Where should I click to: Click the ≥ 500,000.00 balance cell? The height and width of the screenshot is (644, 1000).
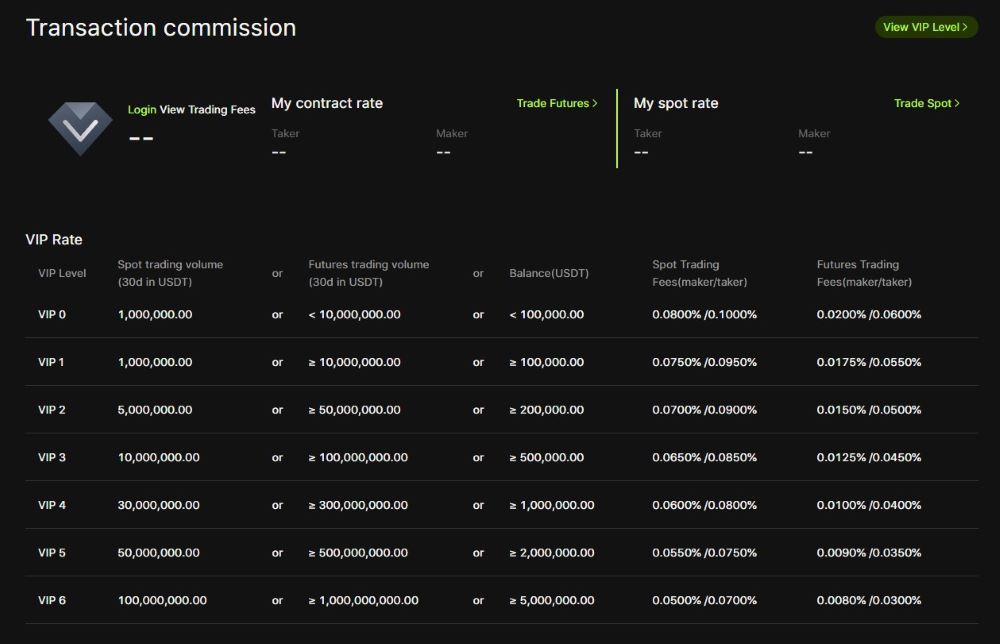tap(547, 457)
